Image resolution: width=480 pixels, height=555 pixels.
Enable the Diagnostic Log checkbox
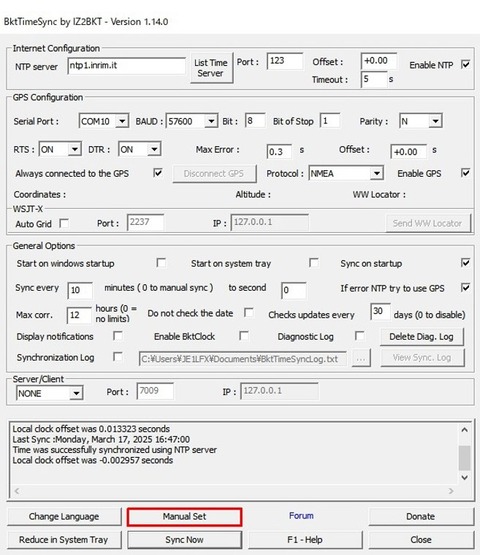(359, 336)
